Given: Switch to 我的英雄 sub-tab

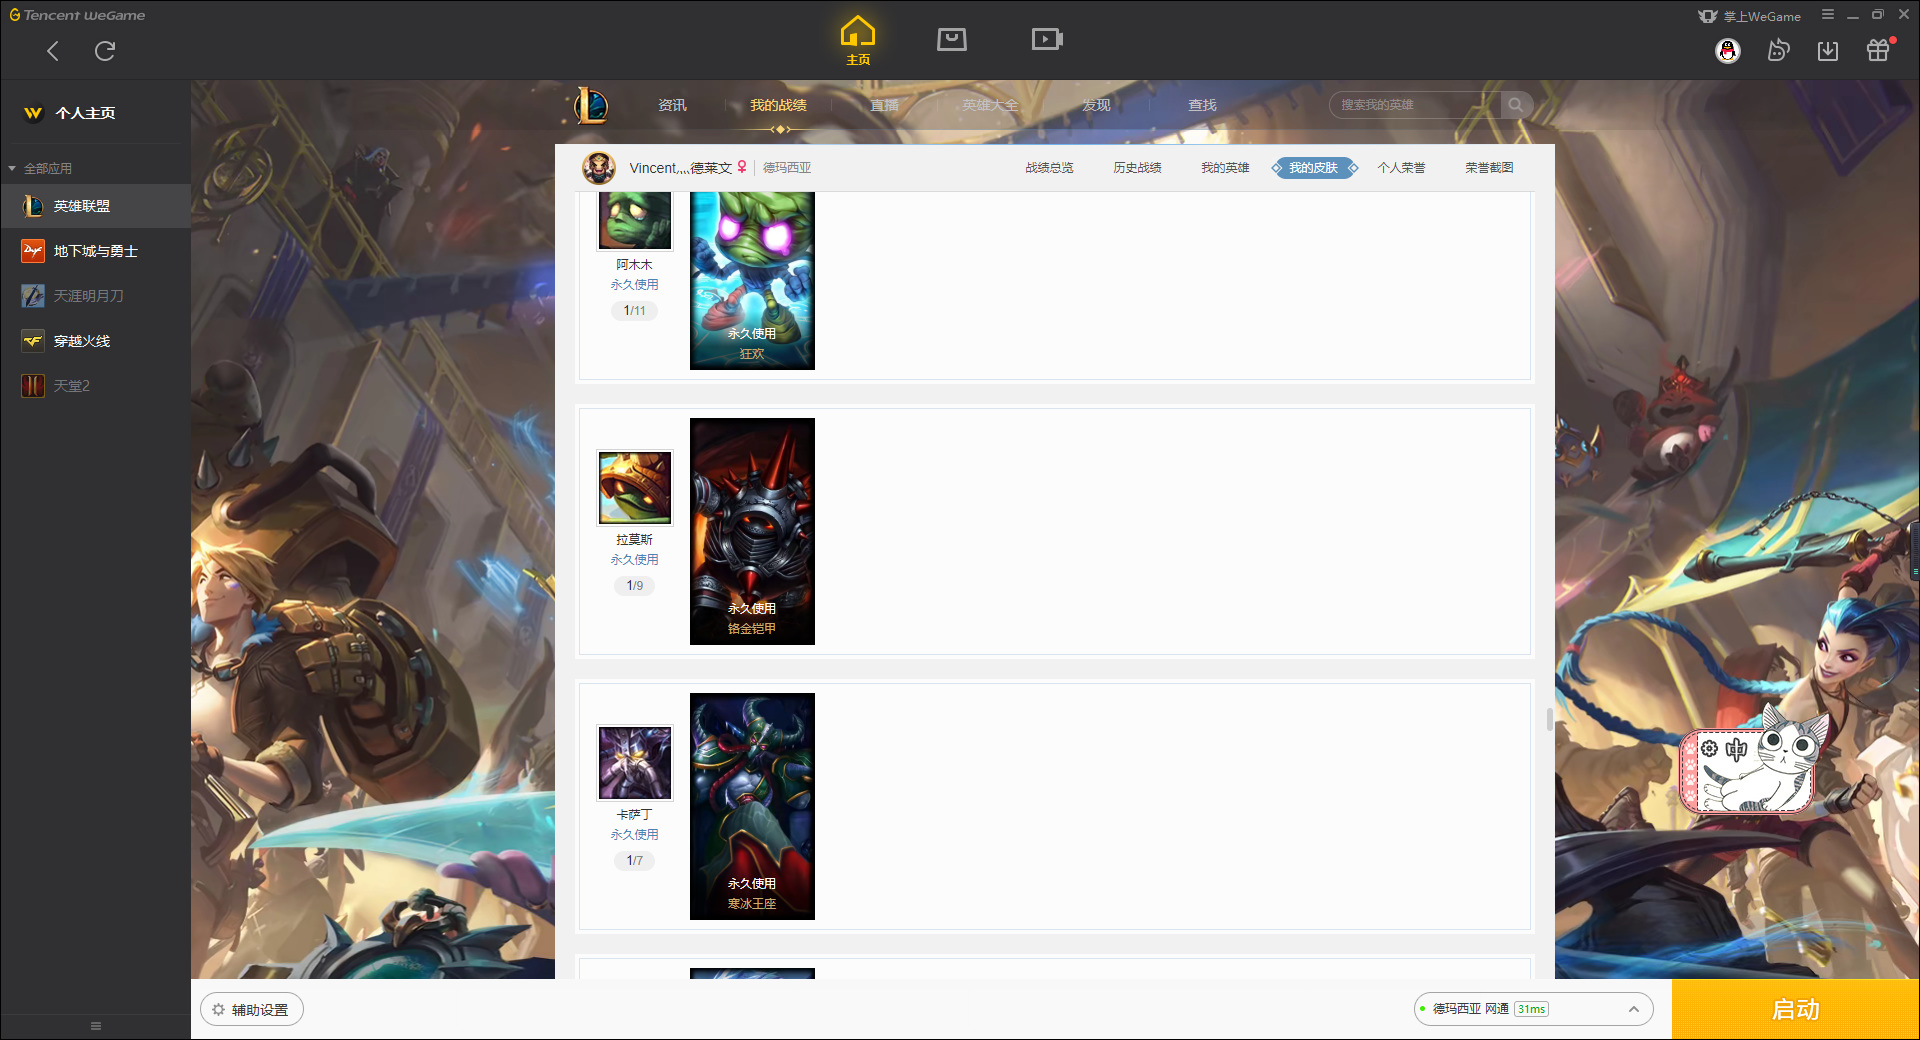Looking at the screenshot, I should pos(1225,168).
